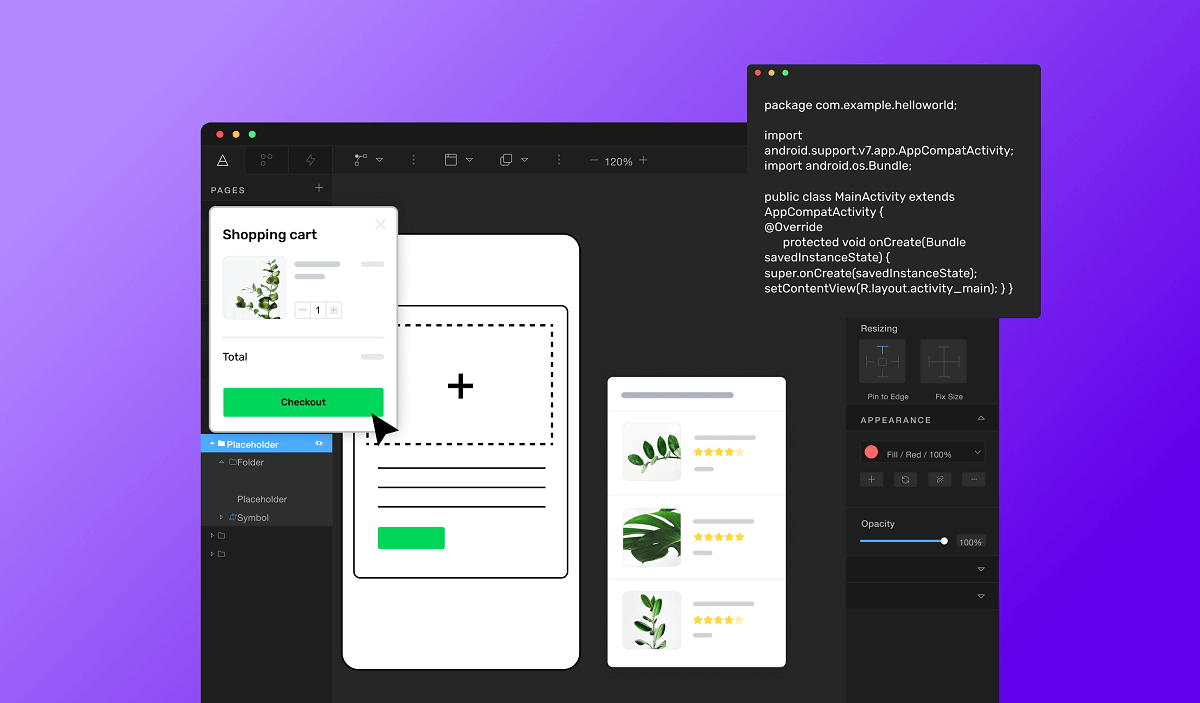Click yellow minimize button of the design app
Screen dimensions: 1200x703
tap(236, 134)
